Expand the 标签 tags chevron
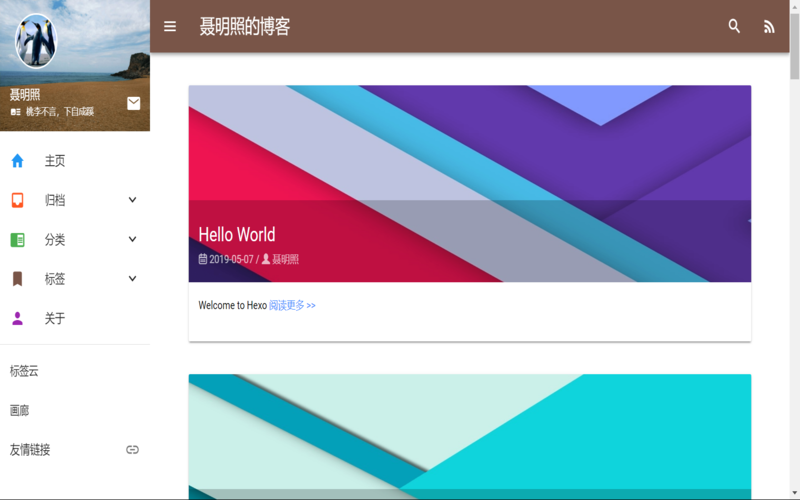 [x=132, y=279]
